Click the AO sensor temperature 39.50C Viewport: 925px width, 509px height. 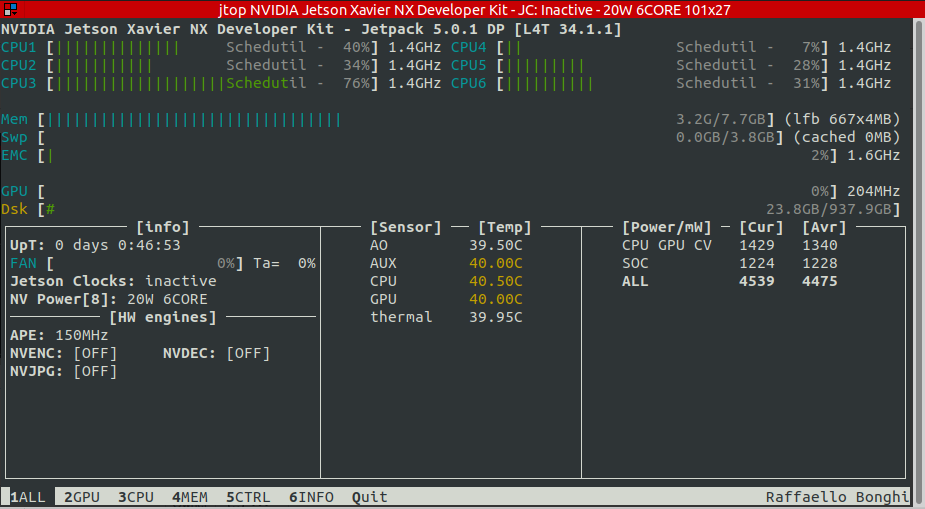pyautogui.click(x=496, y=245)
